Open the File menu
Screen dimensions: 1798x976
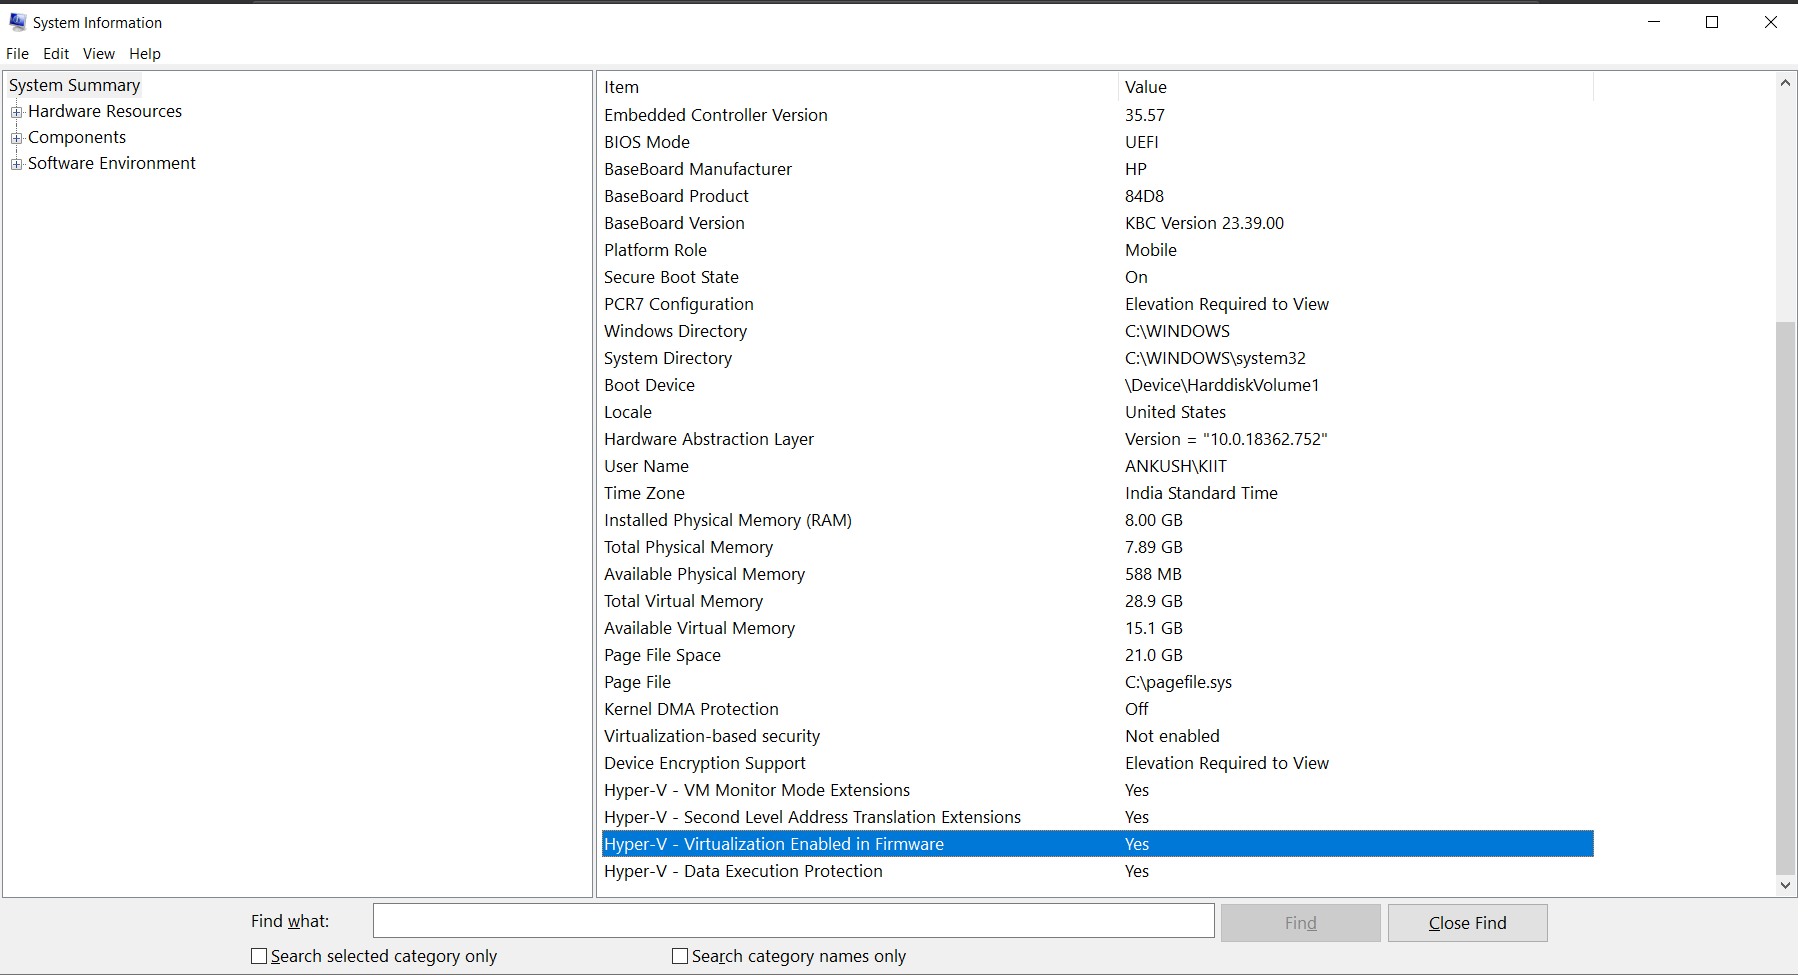coord(18,54)
